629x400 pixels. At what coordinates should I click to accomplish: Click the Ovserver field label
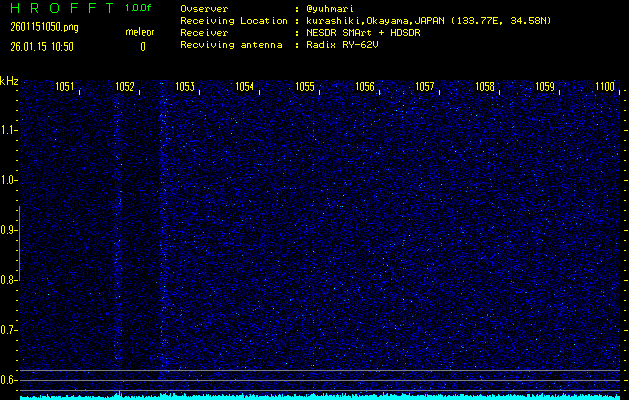coord(204,9)
